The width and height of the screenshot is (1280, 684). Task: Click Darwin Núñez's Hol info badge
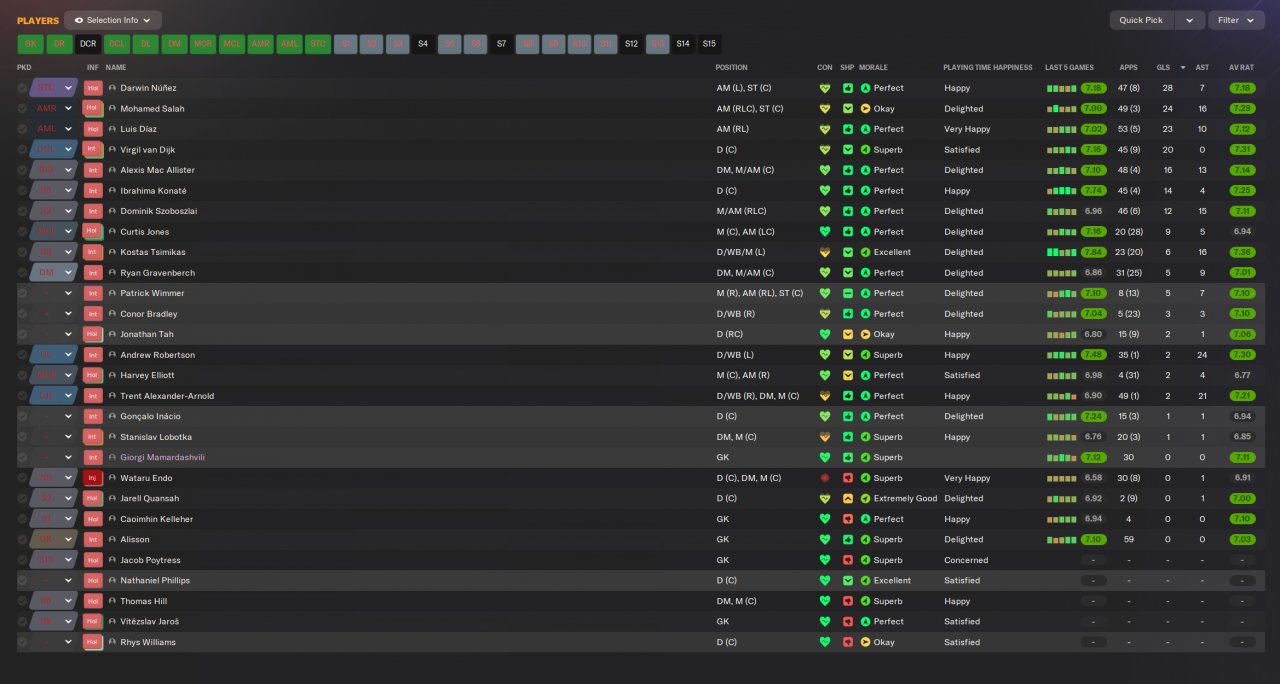coord(93,88)
